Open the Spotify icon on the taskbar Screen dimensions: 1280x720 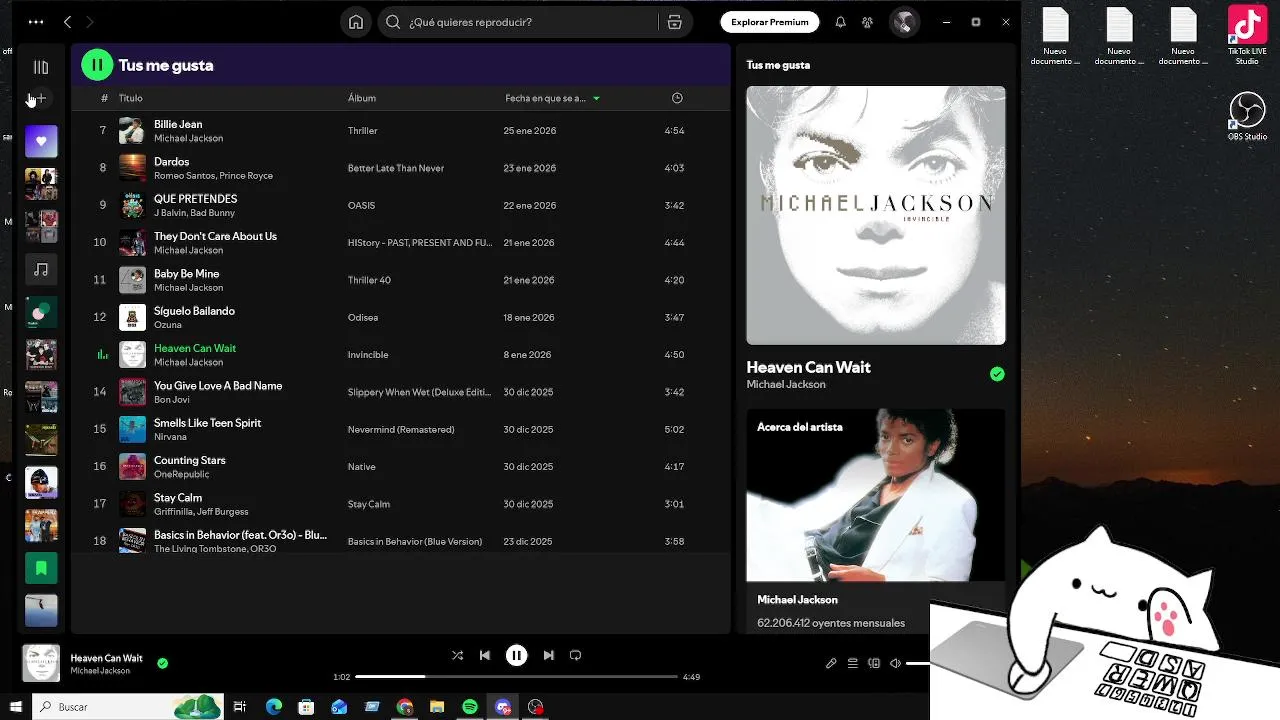(x=470, y=707)
